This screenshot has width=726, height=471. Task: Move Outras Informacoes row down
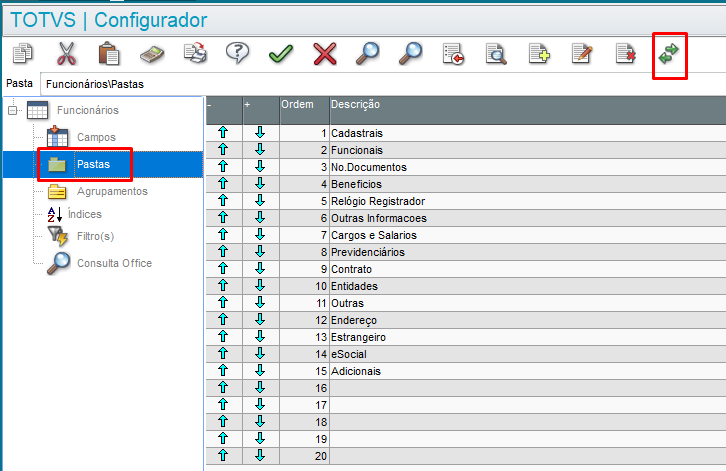(260, 218)
